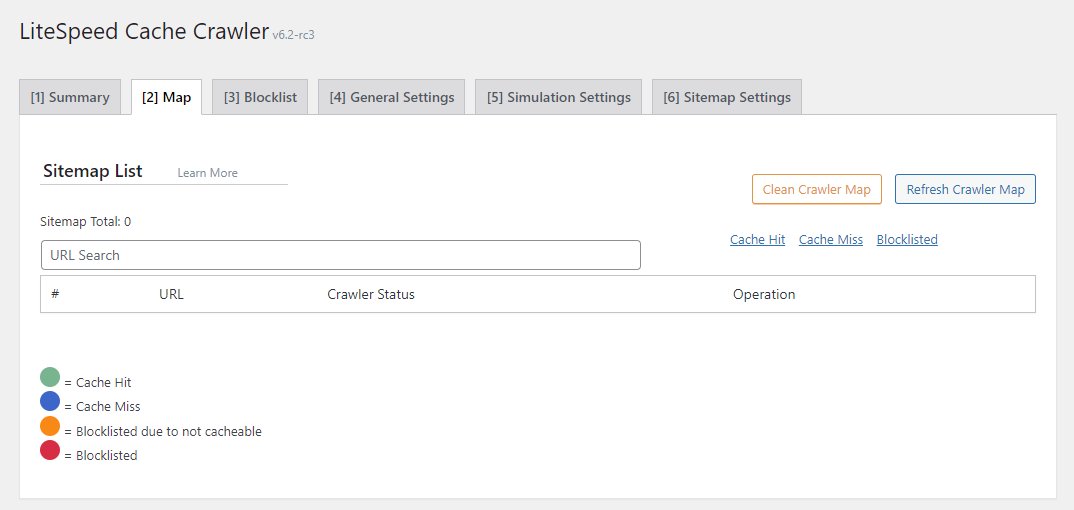Go to [4] General Settings tab
The width and height of the screenshot is (1074, 510).
click(391, 97)
